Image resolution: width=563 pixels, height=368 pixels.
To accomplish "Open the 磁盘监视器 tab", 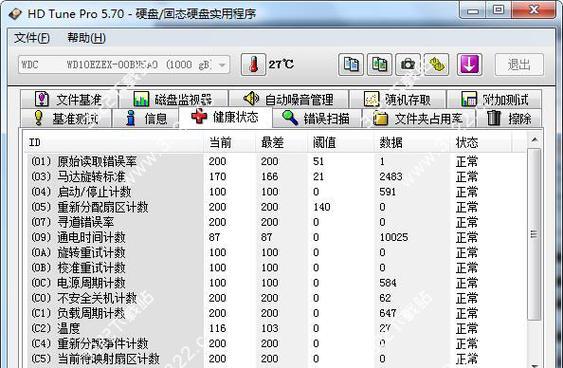I will [x=173, y=99].
